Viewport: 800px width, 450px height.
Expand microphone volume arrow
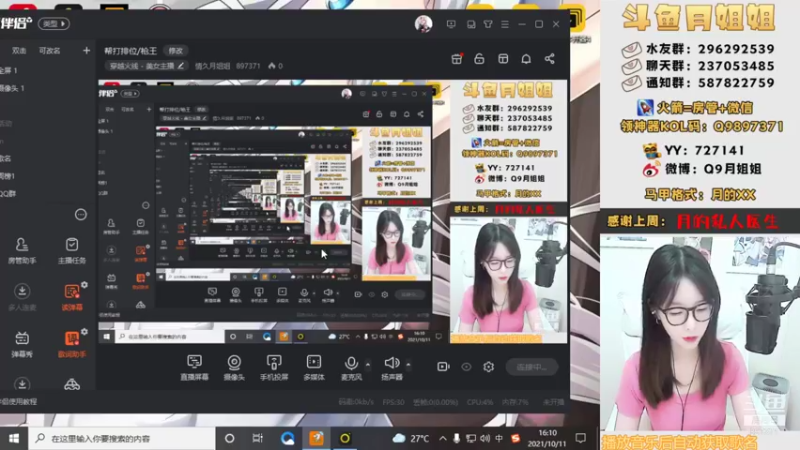click(x=368, y=364)
